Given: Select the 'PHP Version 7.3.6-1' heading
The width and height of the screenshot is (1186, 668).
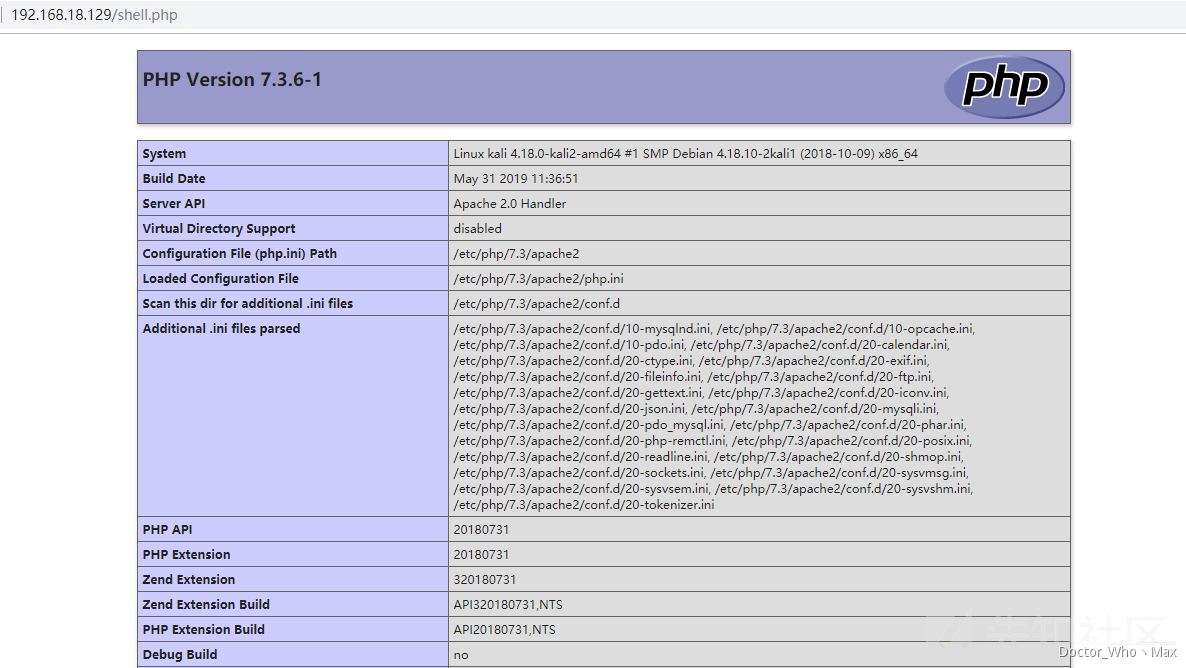Looking at the screenshot, I should (232, 79).
